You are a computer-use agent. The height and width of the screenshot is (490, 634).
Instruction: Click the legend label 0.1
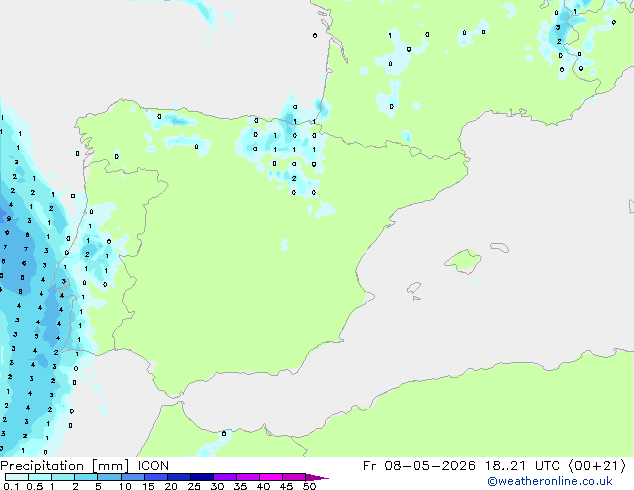11,486
